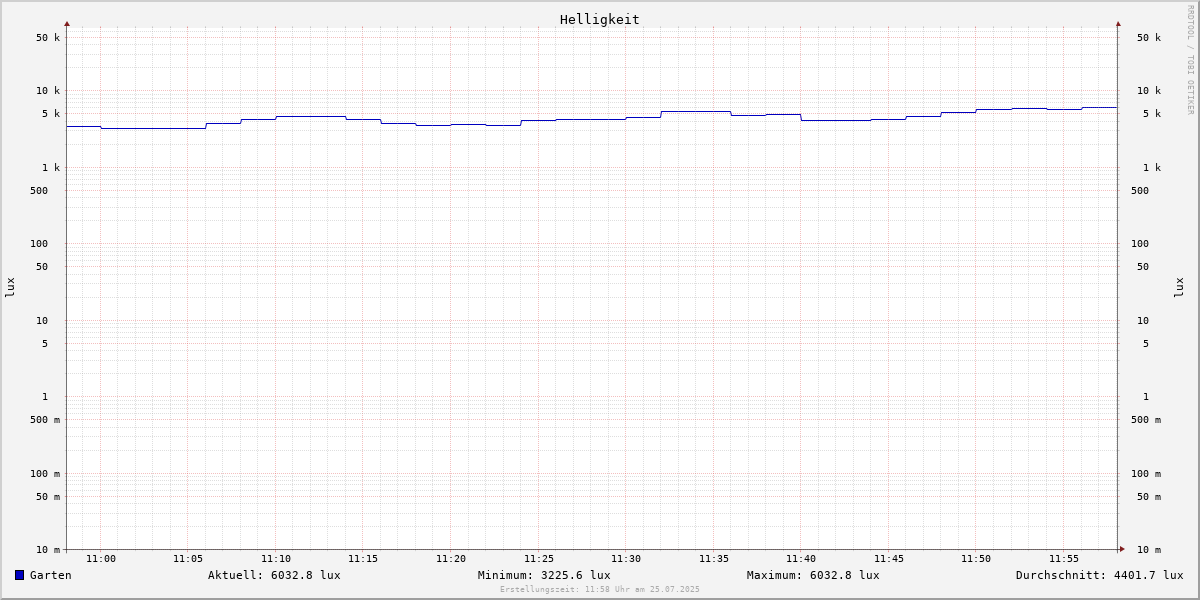Click the Minimum: 3225.6 lux value
This screenshot has height=600, width=1200.
544,575
